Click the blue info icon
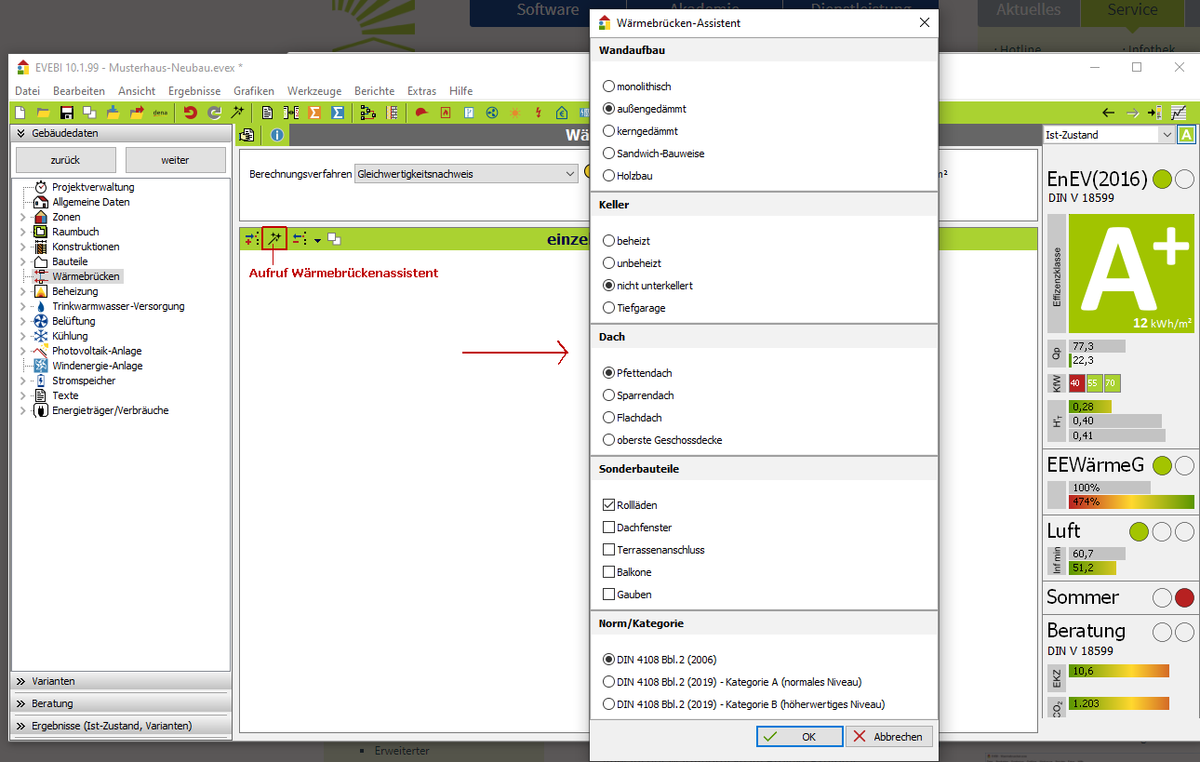Image resolution: width=1200 pixels, height=762 pixels. click(x=277, y=135)
